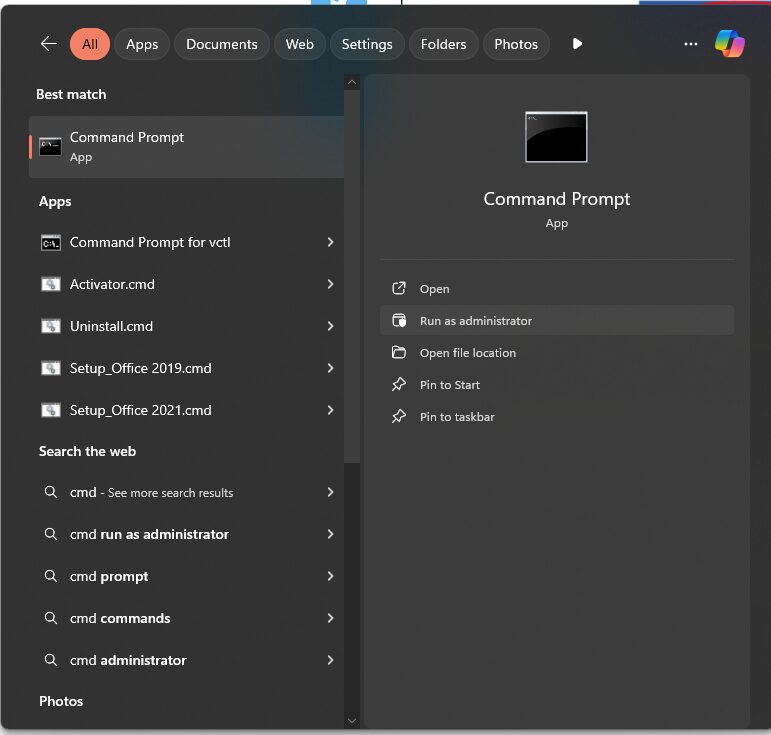Viewport: 771px width, 735px height.
Task: Open the Activator.cmd result
Action: 186,284
